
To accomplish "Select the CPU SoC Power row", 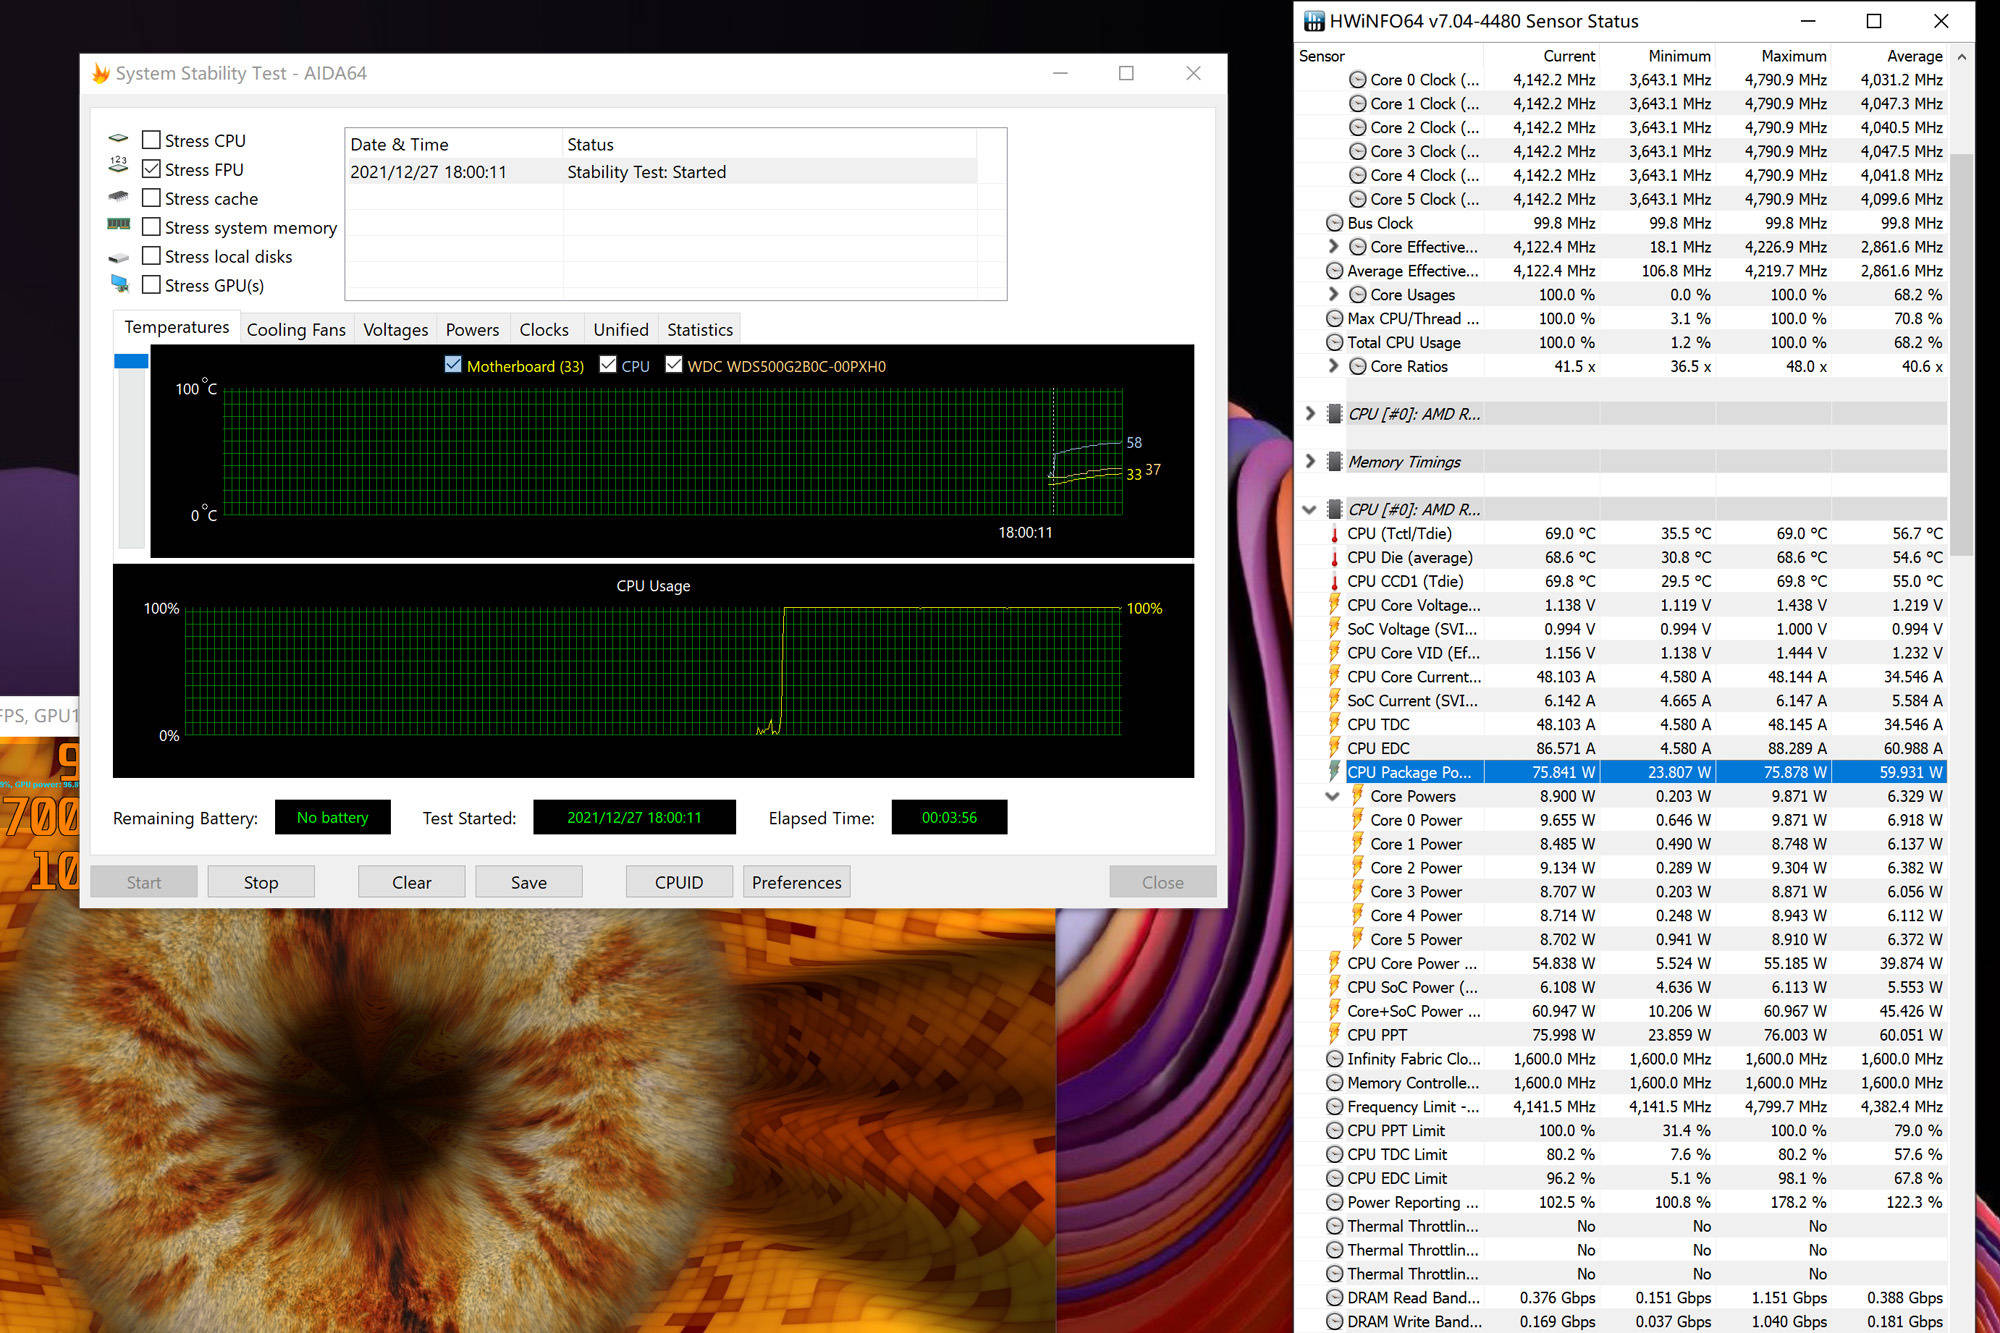I will [x=1635, y=987].
